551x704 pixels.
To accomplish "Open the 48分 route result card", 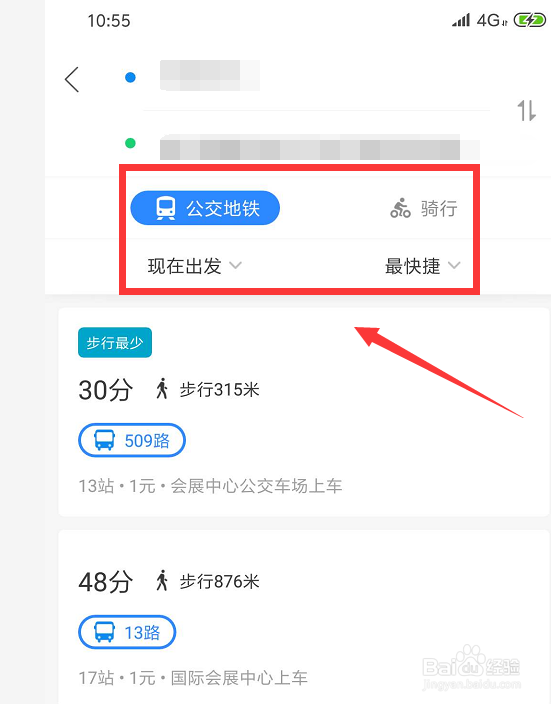I will pos(304,617).
